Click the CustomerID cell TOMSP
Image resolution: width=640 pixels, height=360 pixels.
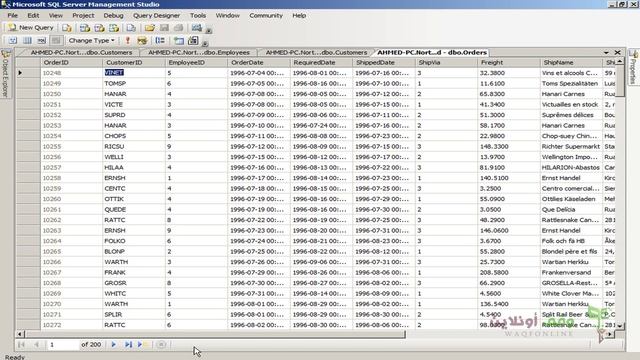(134, 83)
